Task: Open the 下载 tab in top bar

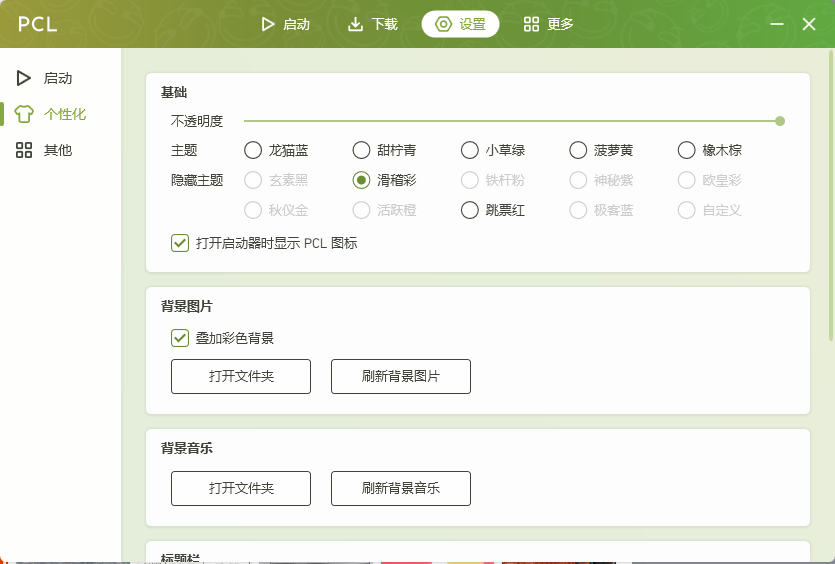Action: click(x=373, y=24)
